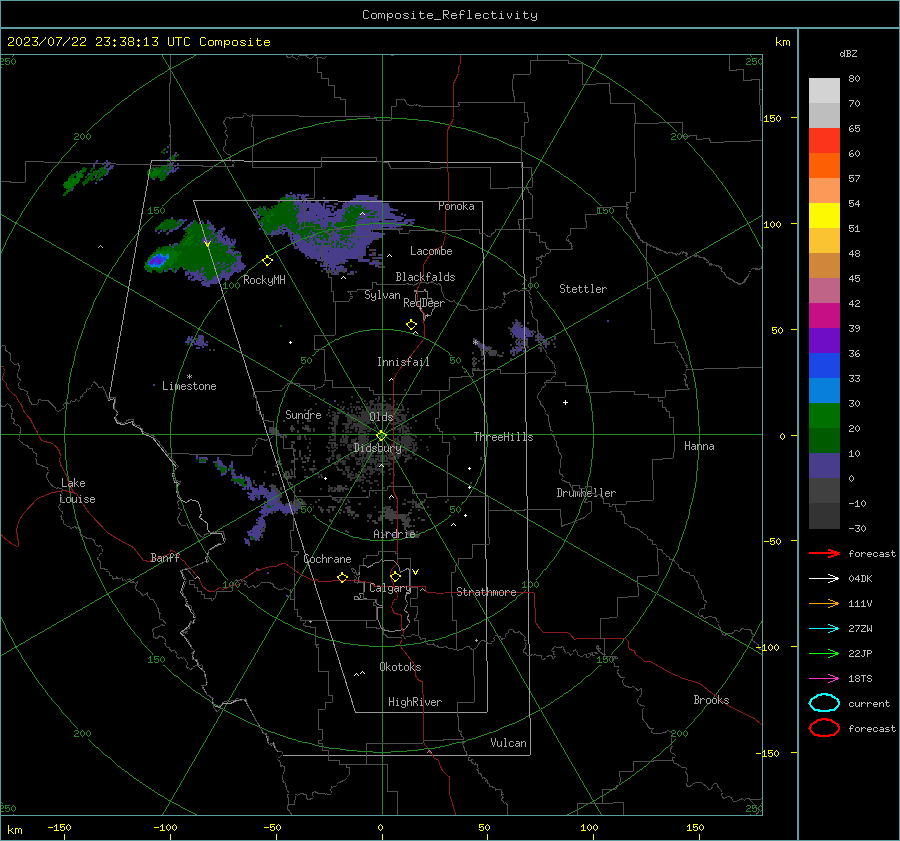Click the Hanna label

[x=699, y=446]
